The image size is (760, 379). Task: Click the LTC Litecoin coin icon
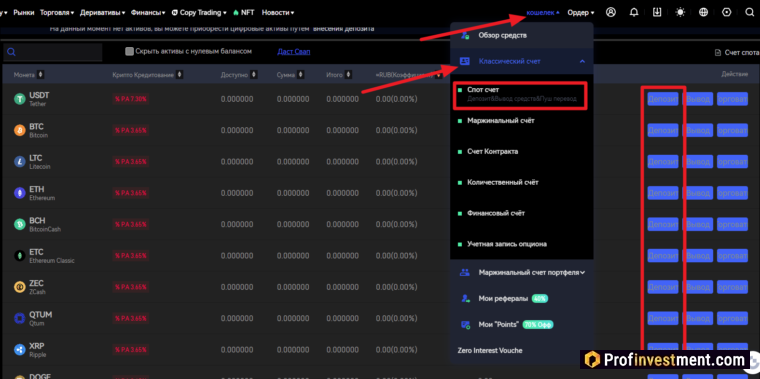[x=19, y=161]
